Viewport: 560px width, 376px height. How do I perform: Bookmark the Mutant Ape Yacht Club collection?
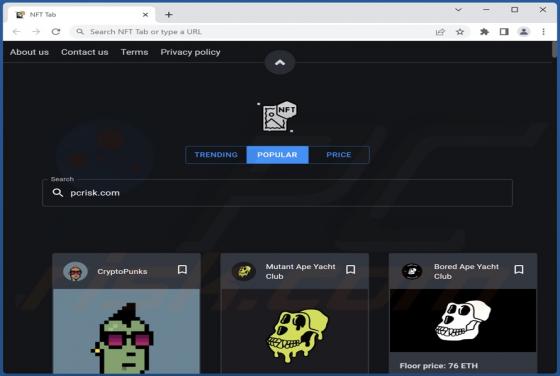pos(350,270)
